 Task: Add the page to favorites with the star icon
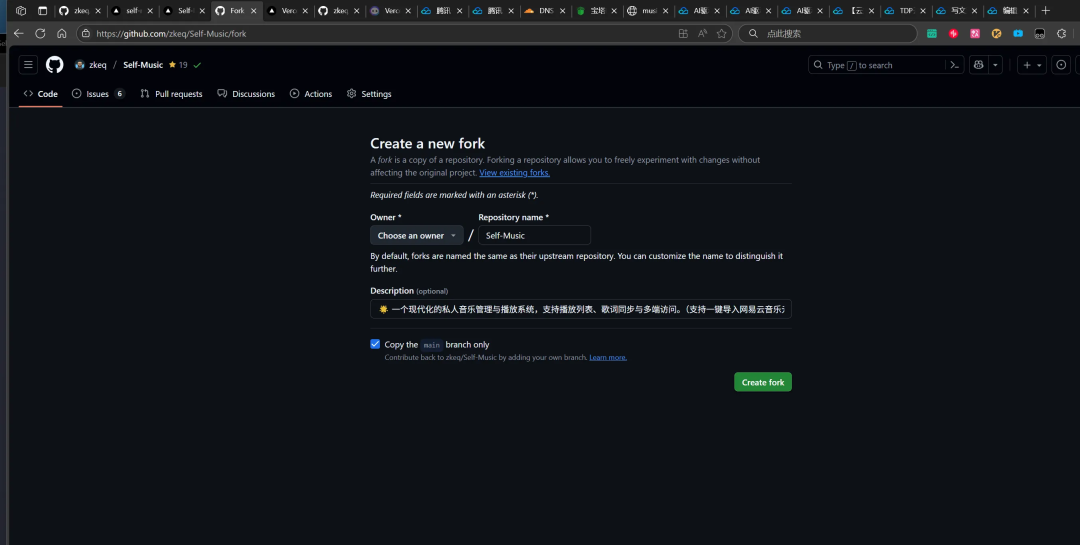point(721,33)
